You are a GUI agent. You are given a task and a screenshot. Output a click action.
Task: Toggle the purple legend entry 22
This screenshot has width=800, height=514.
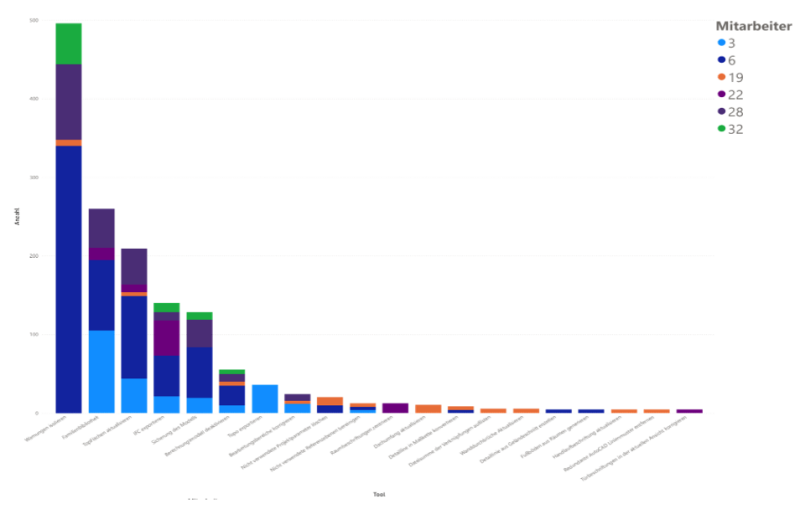click(x=721, y=94)
